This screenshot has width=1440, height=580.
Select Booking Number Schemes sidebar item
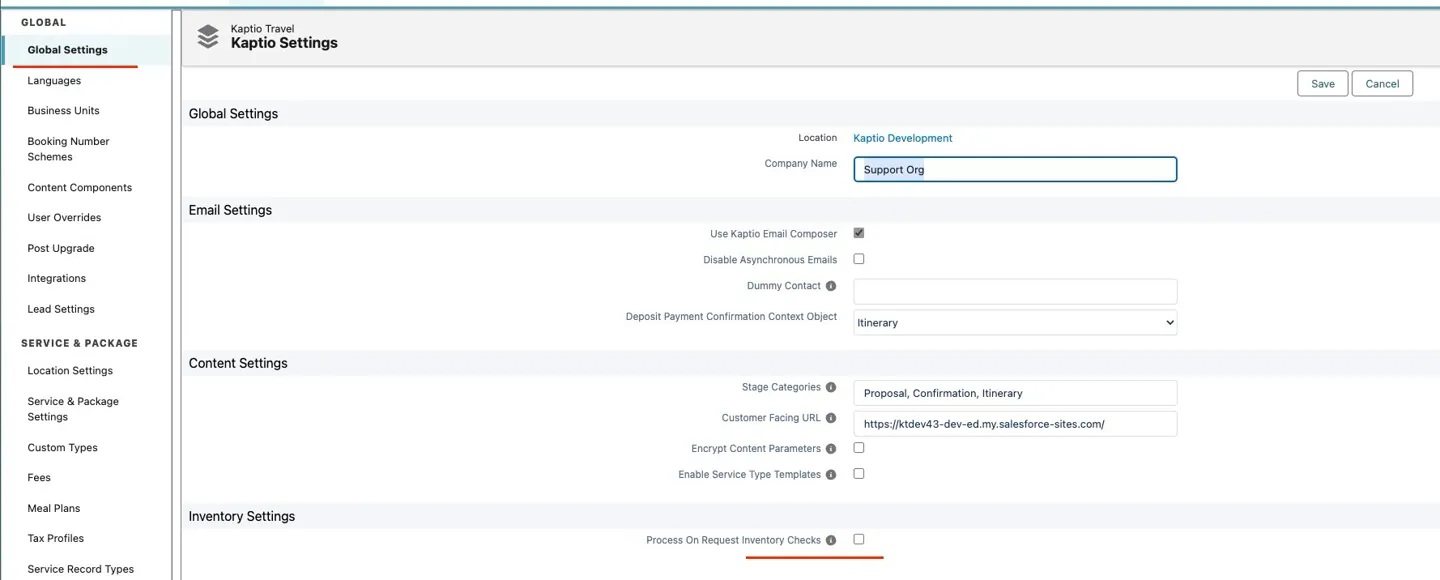click(68, 149)
